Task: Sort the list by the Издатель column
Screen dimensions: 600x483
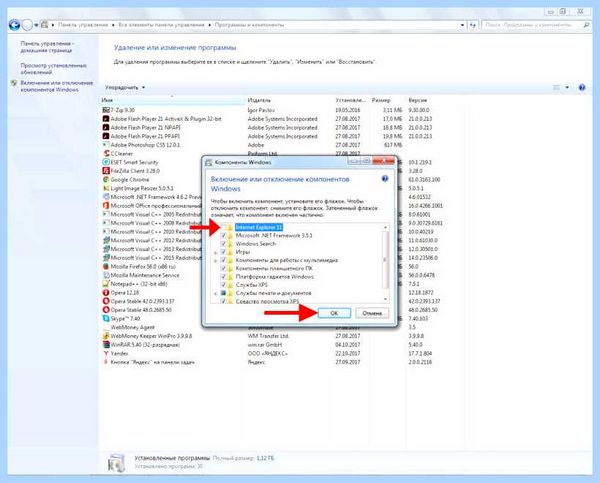Action: click(289, 100)
